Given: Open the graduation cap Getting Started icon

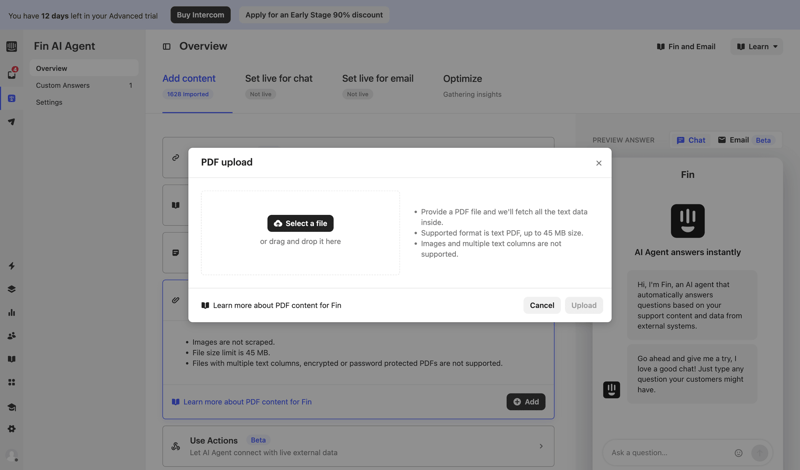Looking at the screenshot, I should coord(11,407).
